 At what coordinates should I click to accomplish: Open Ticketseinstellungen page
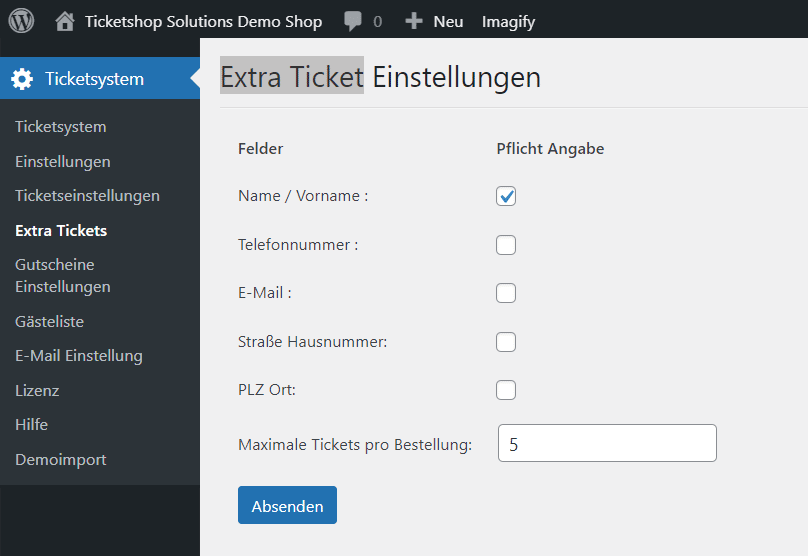tap(88, 196)
